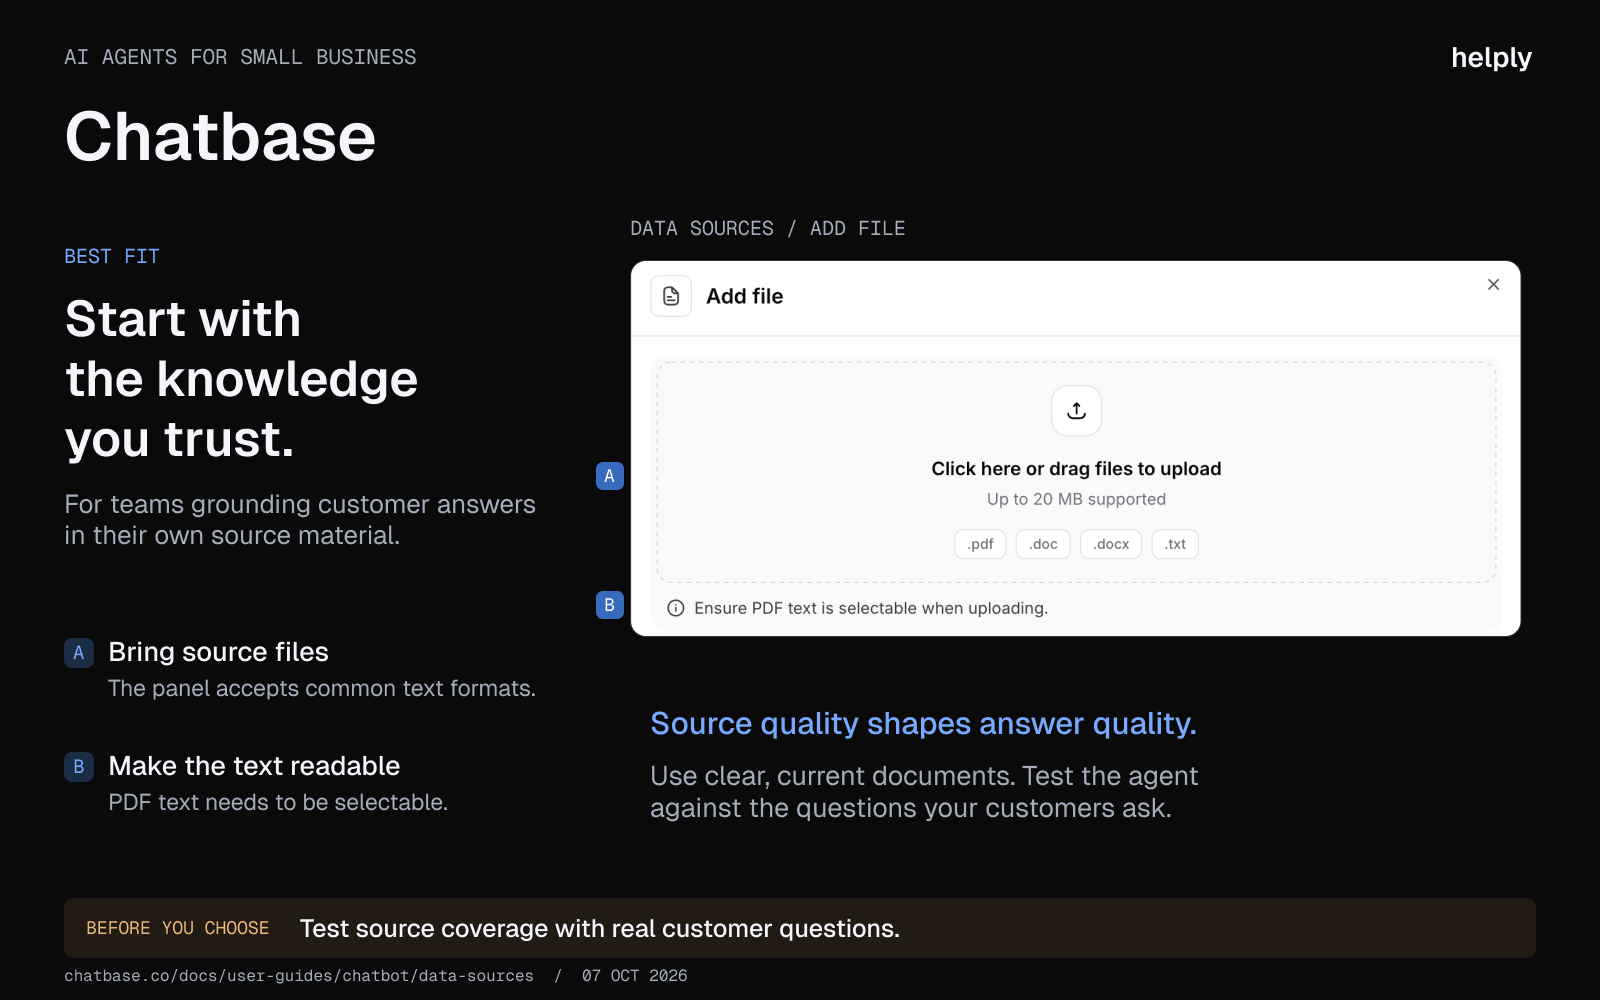Image resolution: width=1600 pixels, height=1000 pixels.
Task: Click the '07 OCT 2026' date
Action: pyautogui.click(x=635, y=975)
